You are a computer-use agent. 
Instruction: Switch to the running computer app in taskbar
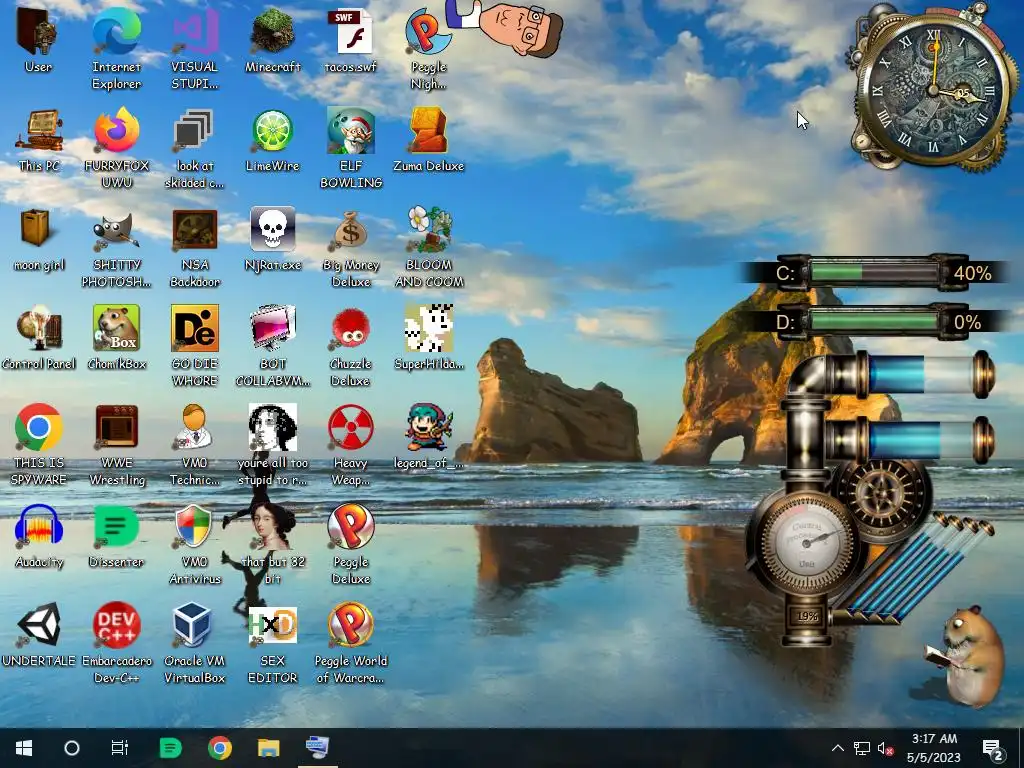[318, 748]
